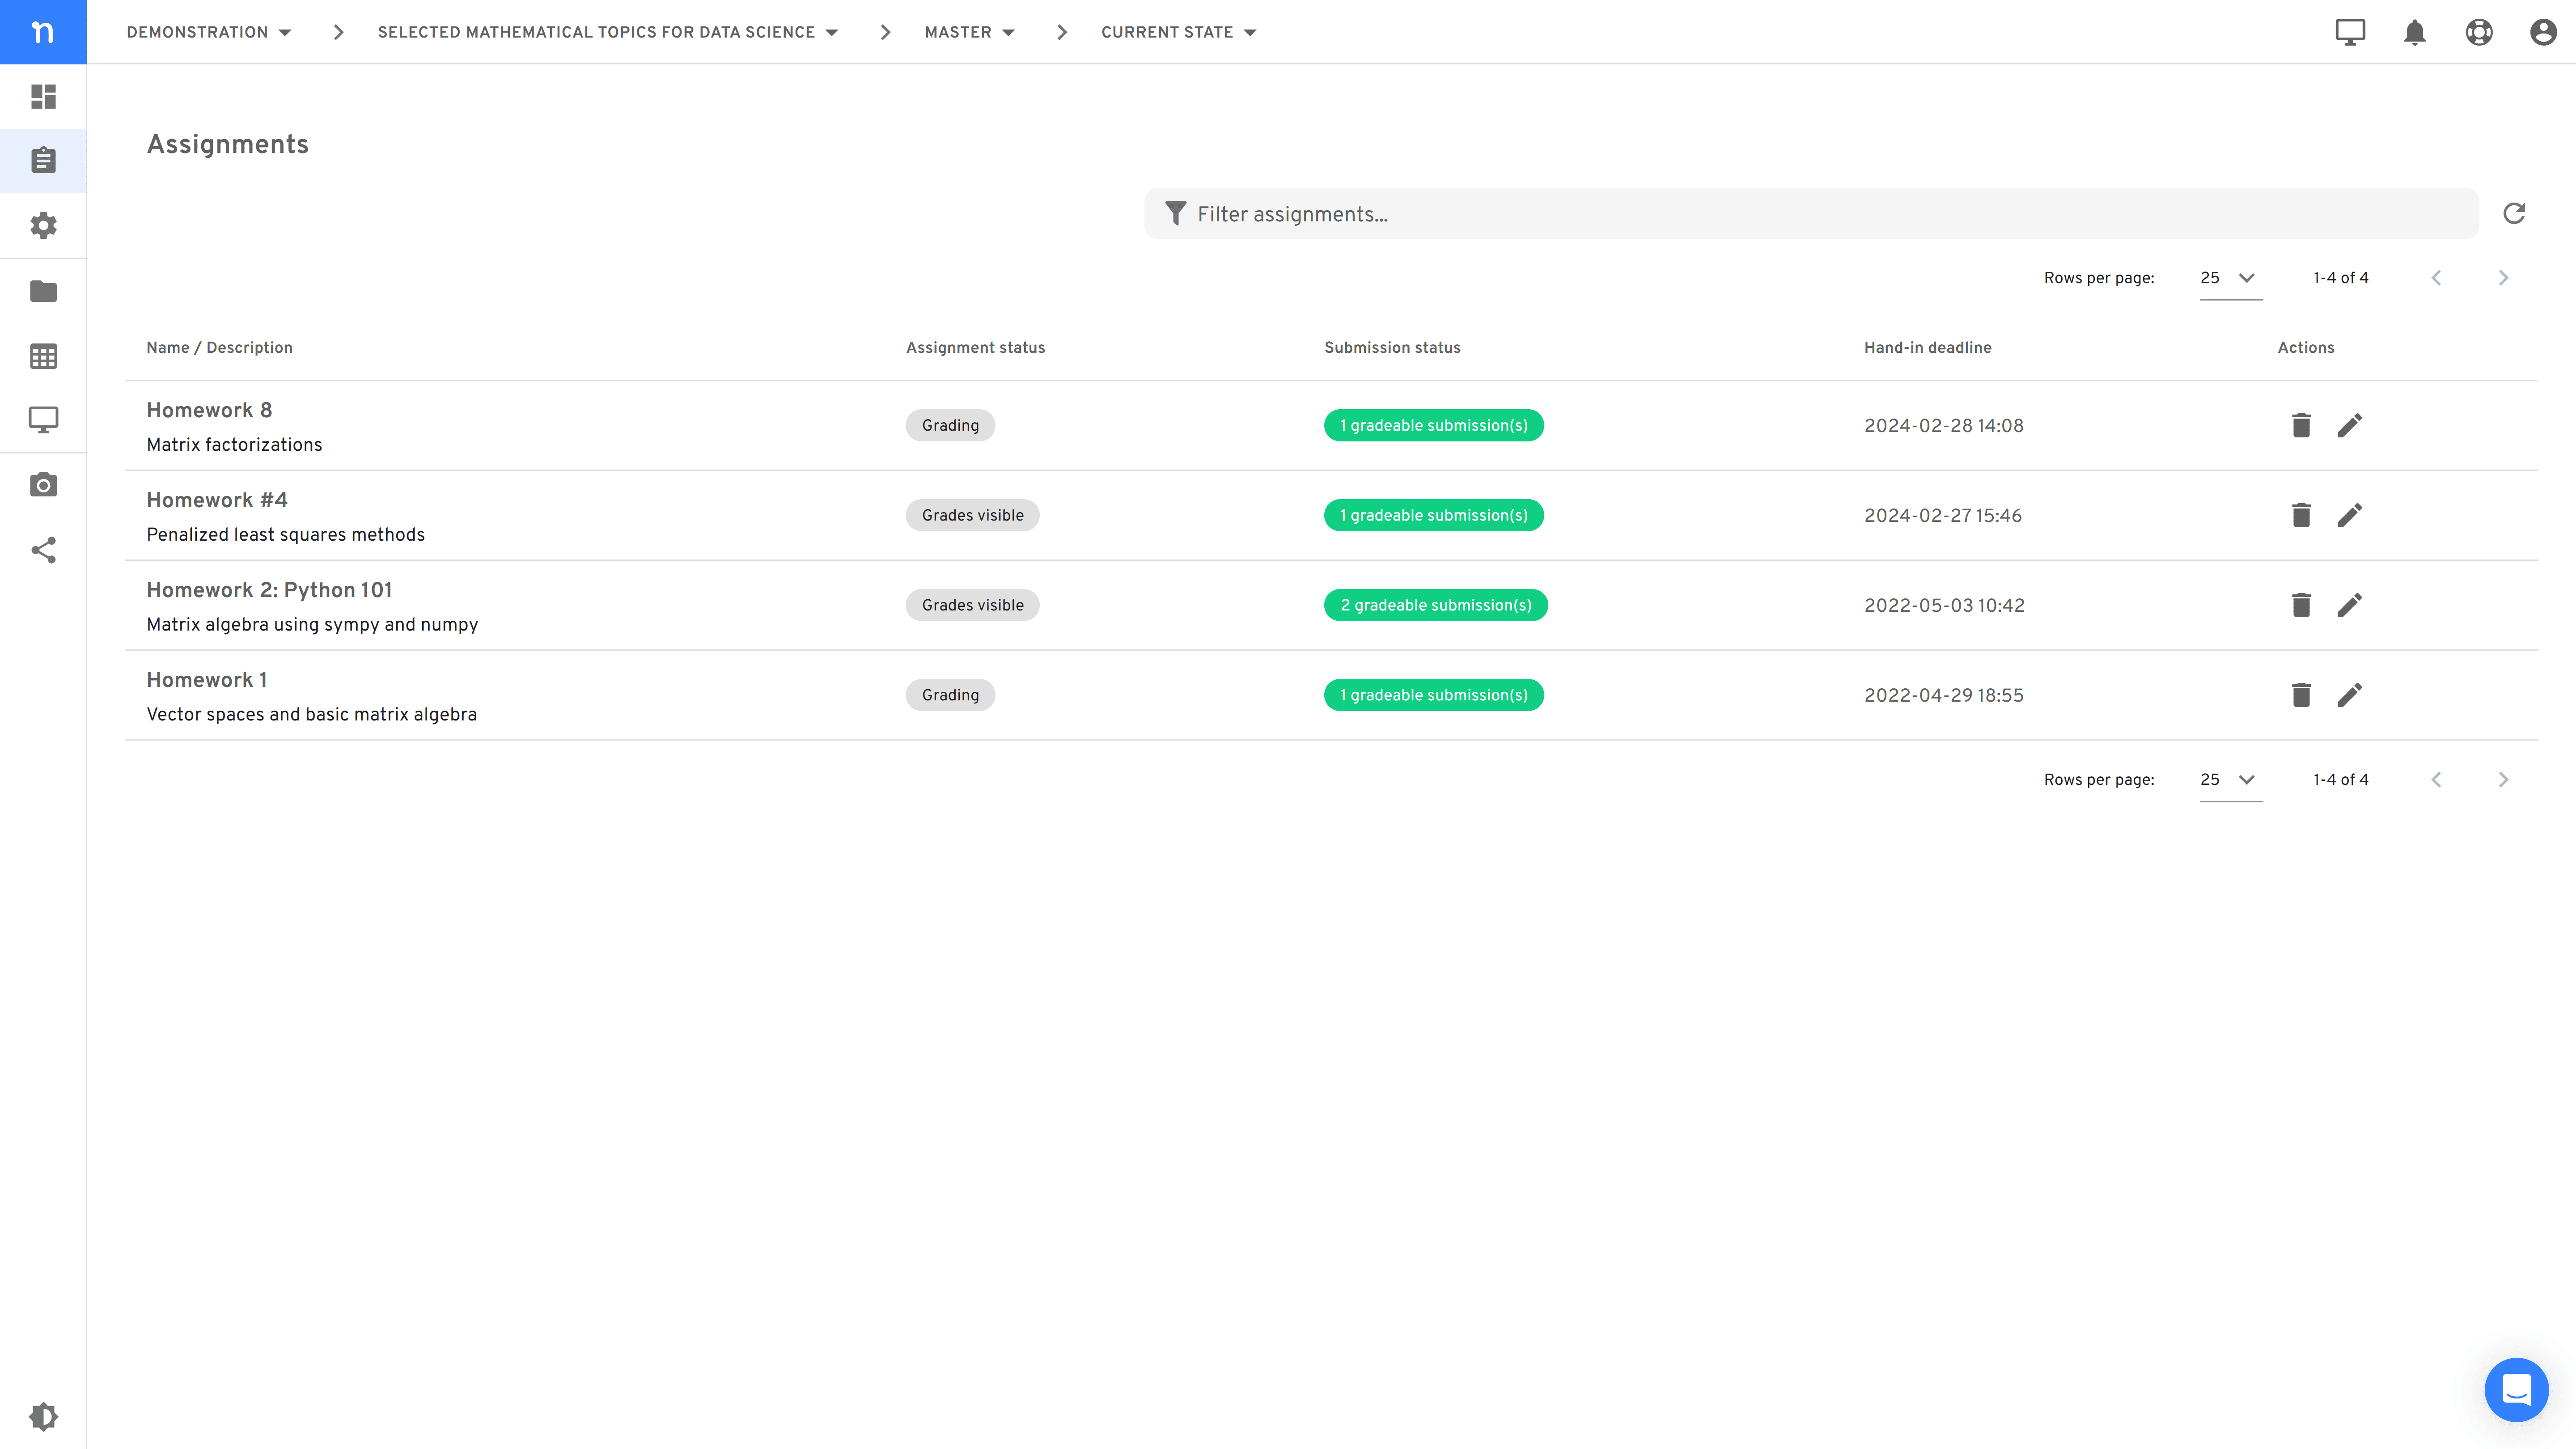
Task: Open the dashboard icon in sidebar
Action: pos(43,96)
